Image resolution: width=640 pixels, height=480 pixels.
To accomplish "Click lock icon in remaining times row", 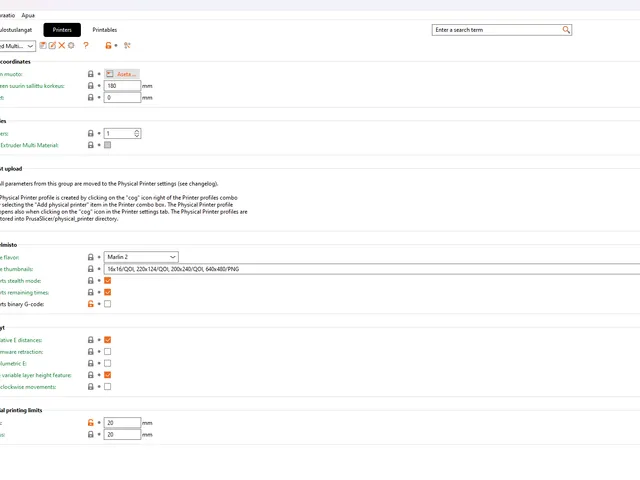I will tap(91, 292).
